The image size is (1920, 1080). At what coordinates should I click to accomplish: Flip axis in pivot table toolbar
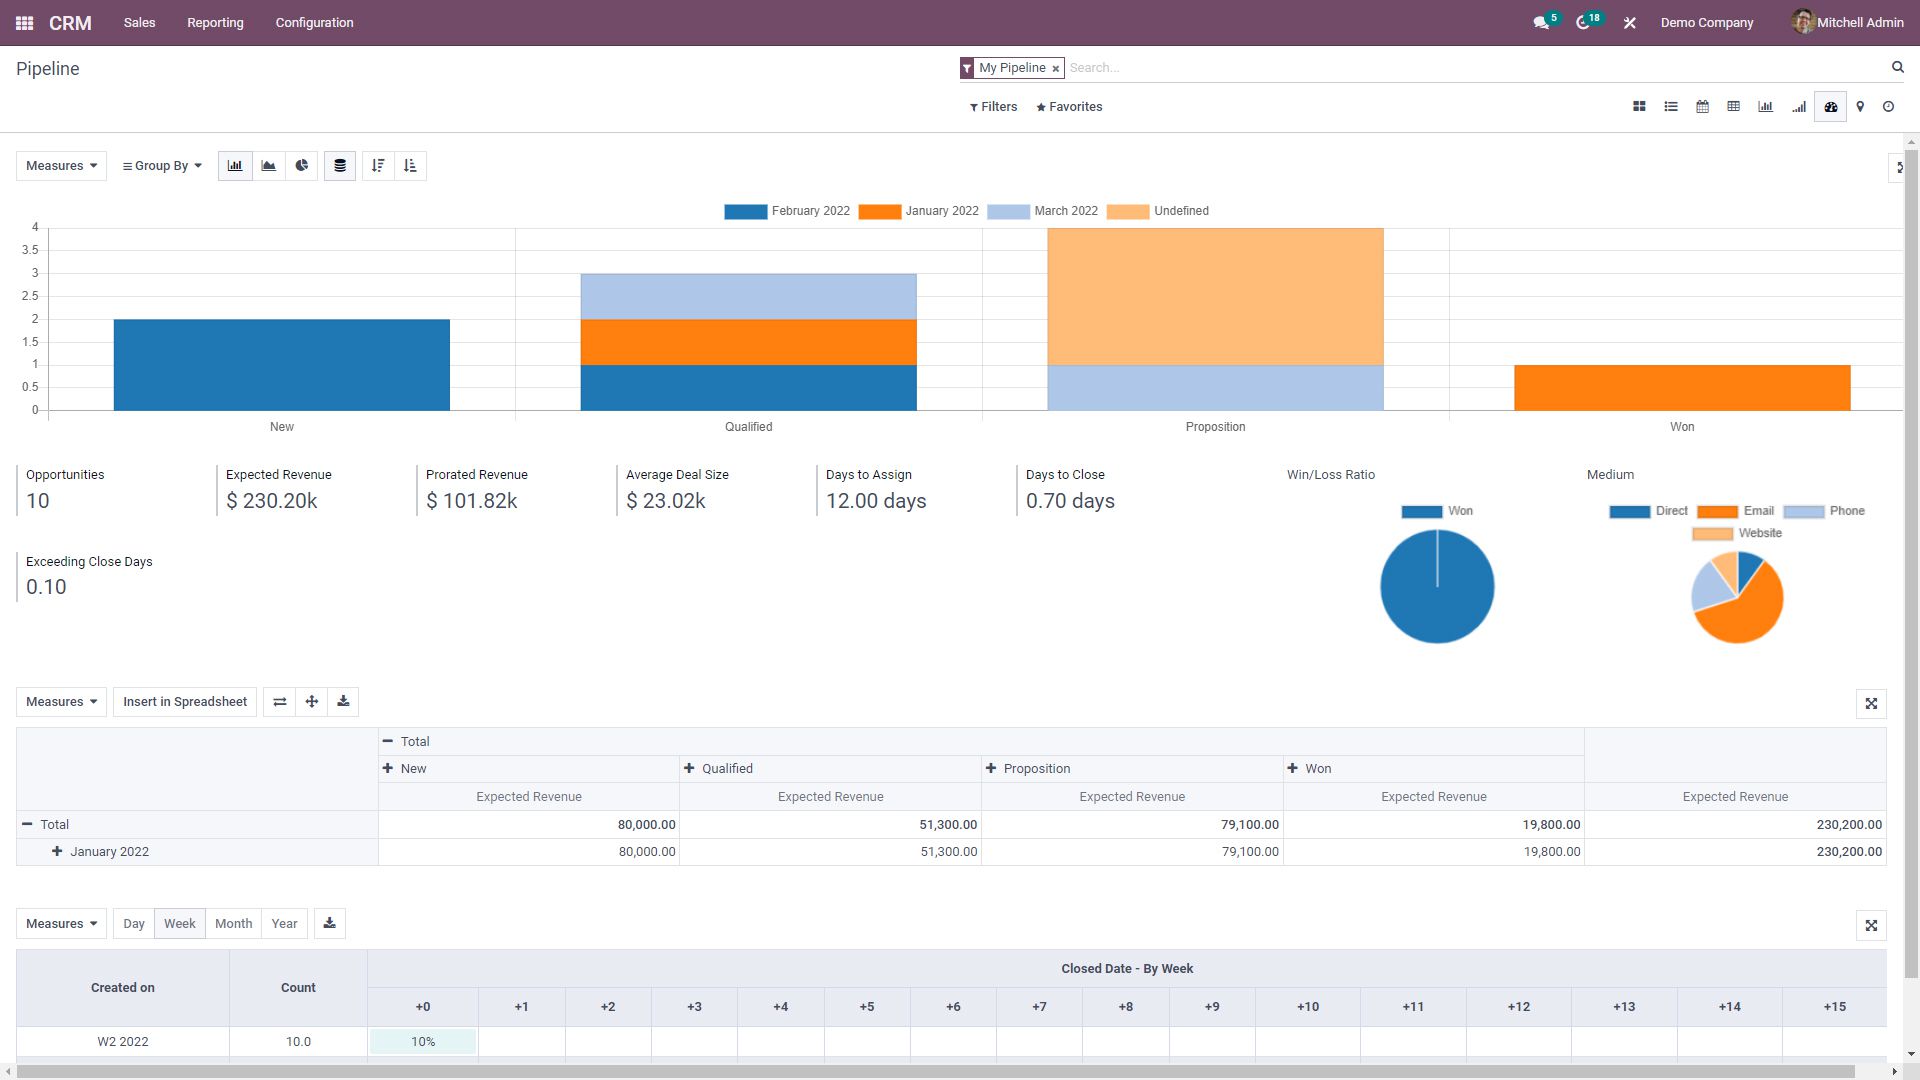[280, 702]
